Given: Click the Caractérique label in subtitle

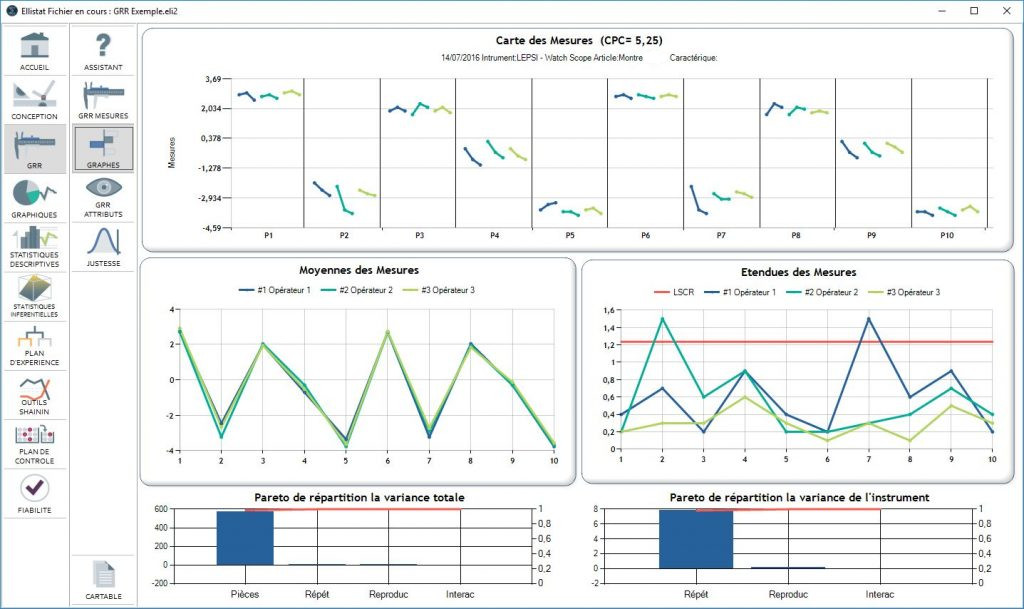Looking at the screenshot, I should coord(693,58).
